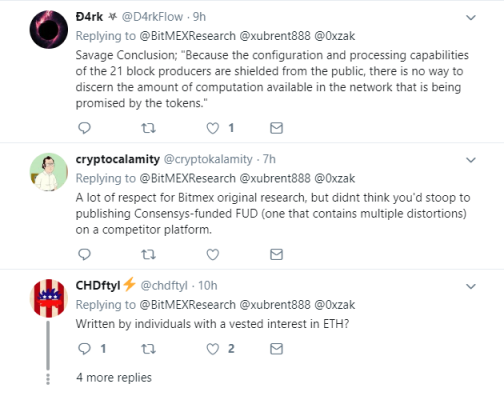Viewport: 504px width, 396px height.
Task: Send D4rk's tweet via direct message
Action: coord(276,128)
